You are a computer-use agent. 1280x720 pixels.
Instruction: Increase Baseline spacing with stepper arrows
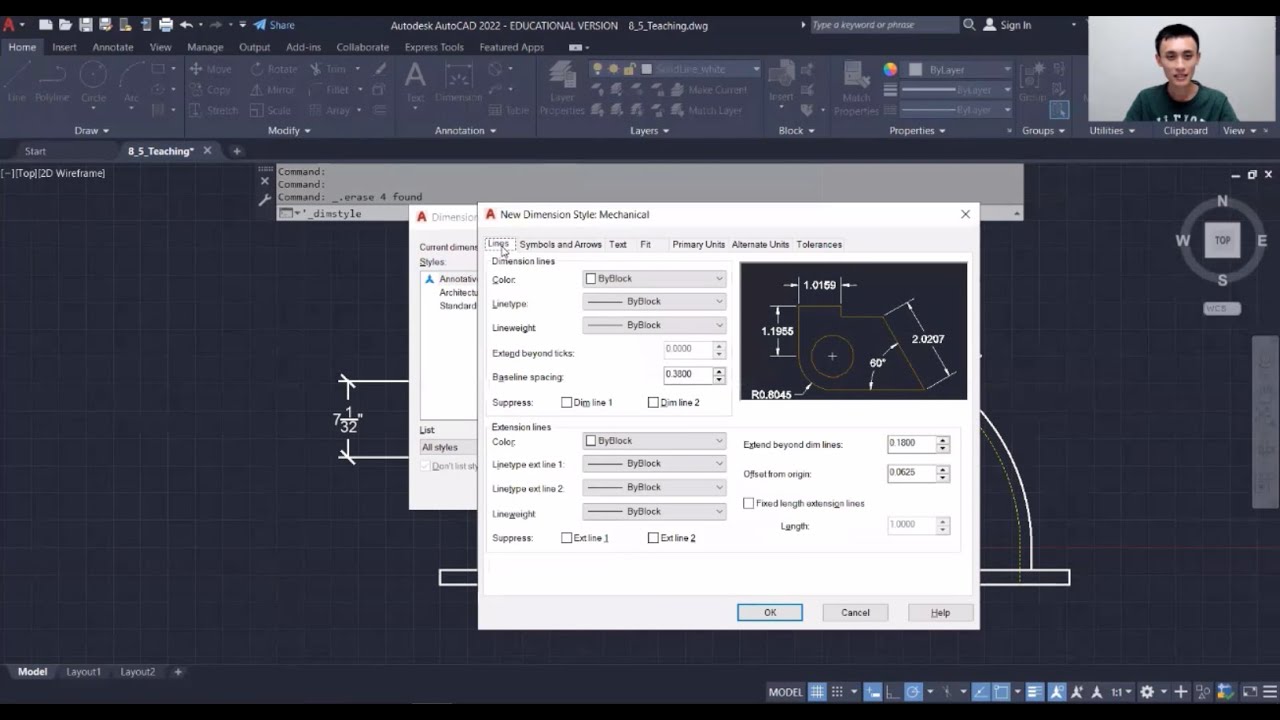coord(719,372)
